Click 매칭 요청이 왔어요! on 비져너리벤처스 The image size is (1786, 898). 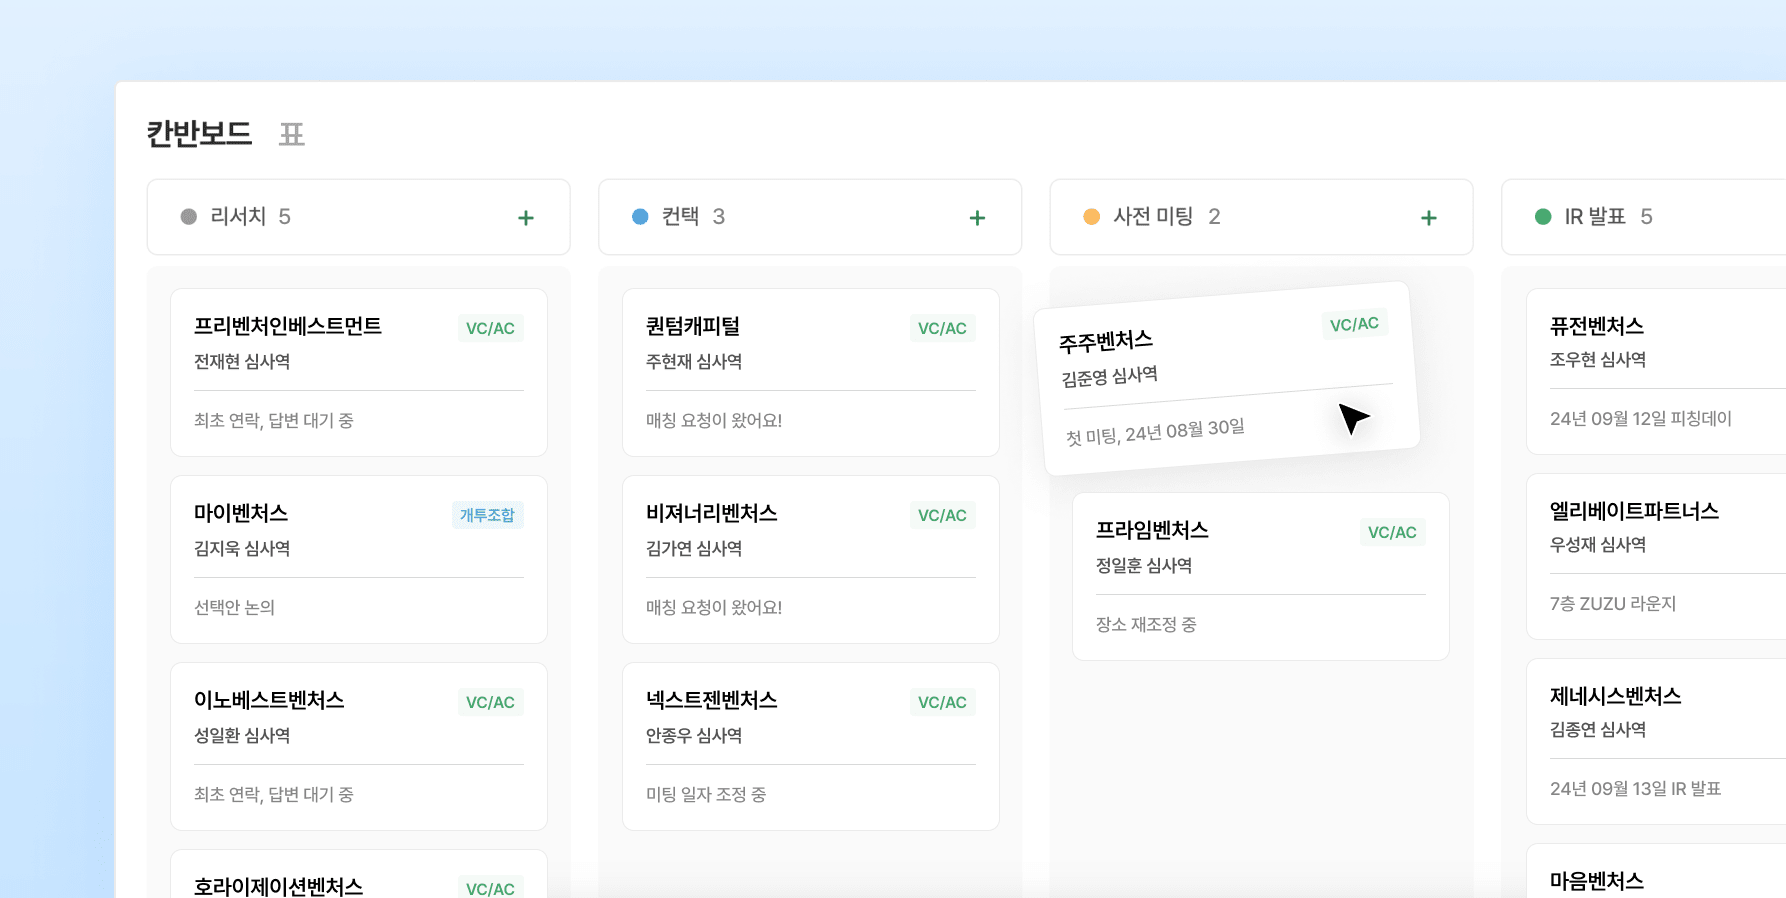click(x=714, y=608)
